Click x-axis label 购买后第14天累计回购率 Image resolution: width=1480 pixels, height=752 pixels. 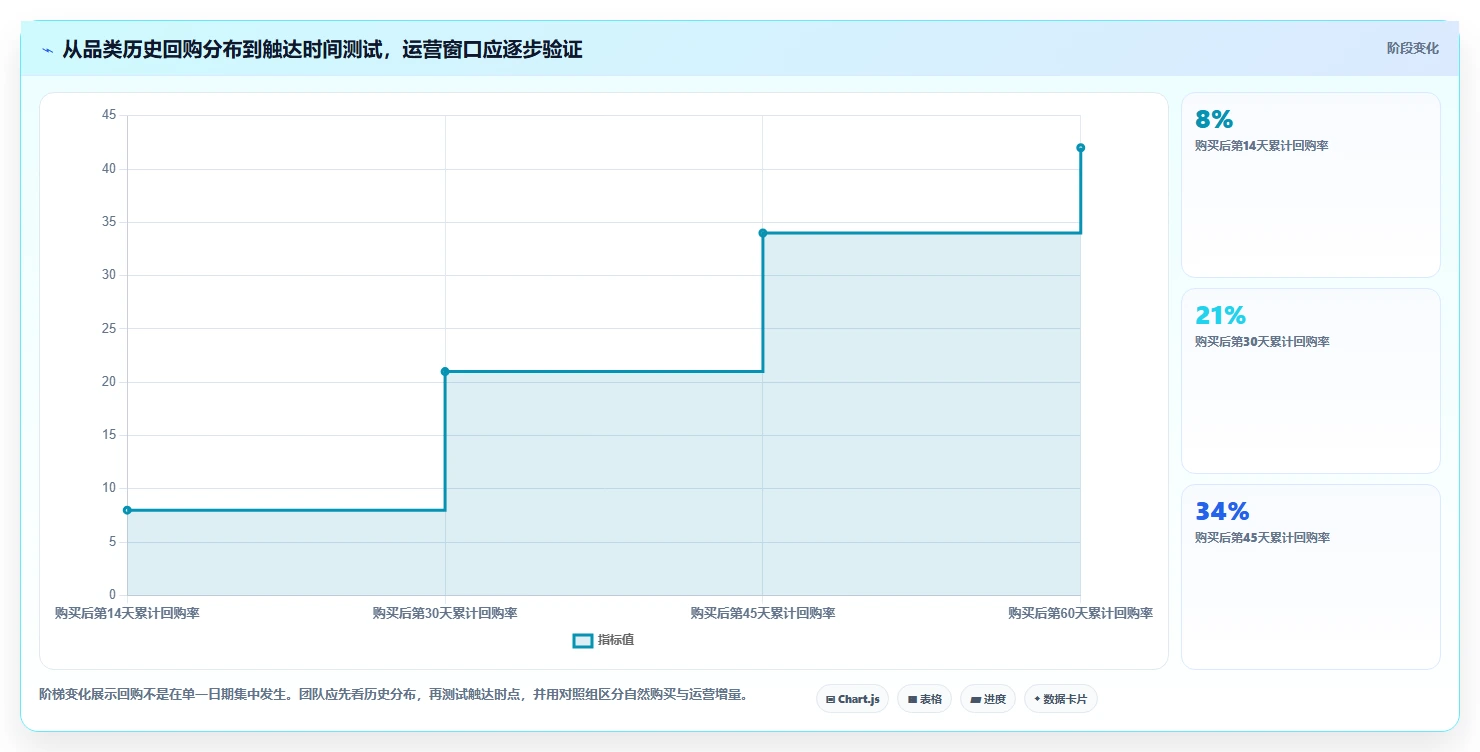pyautogui.click(x=127, y=613)
